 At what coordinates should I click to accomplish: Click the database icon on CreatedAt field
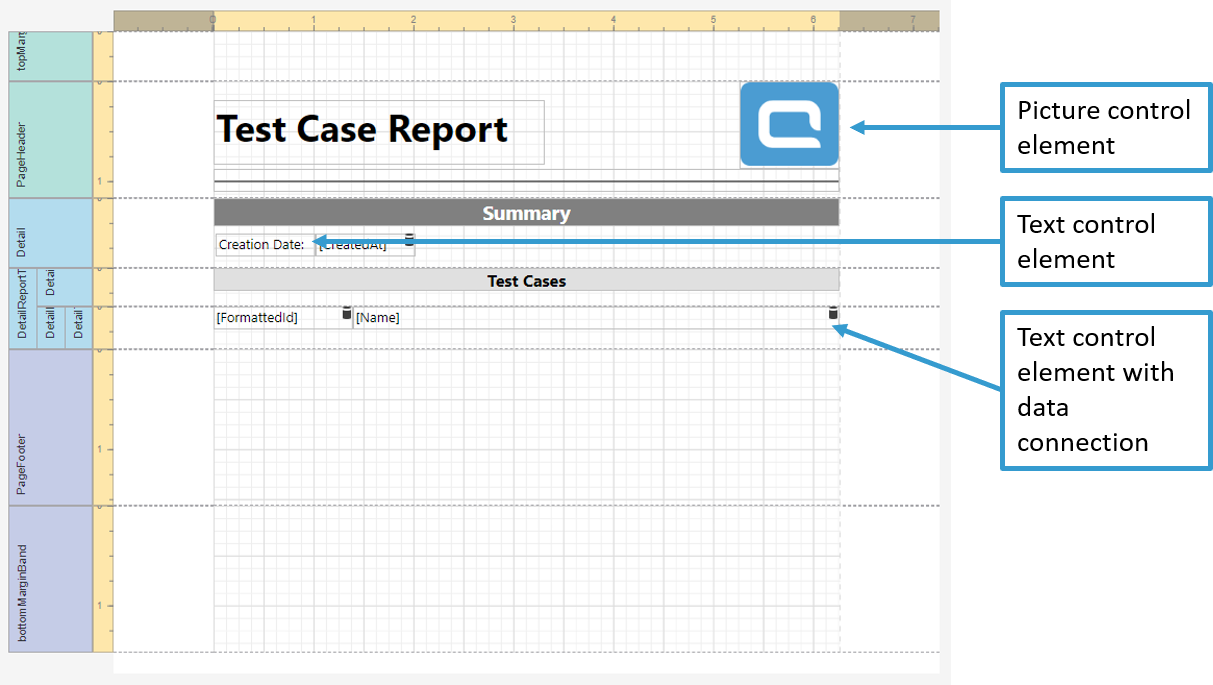pyautogui.click(x=409, y=239)
